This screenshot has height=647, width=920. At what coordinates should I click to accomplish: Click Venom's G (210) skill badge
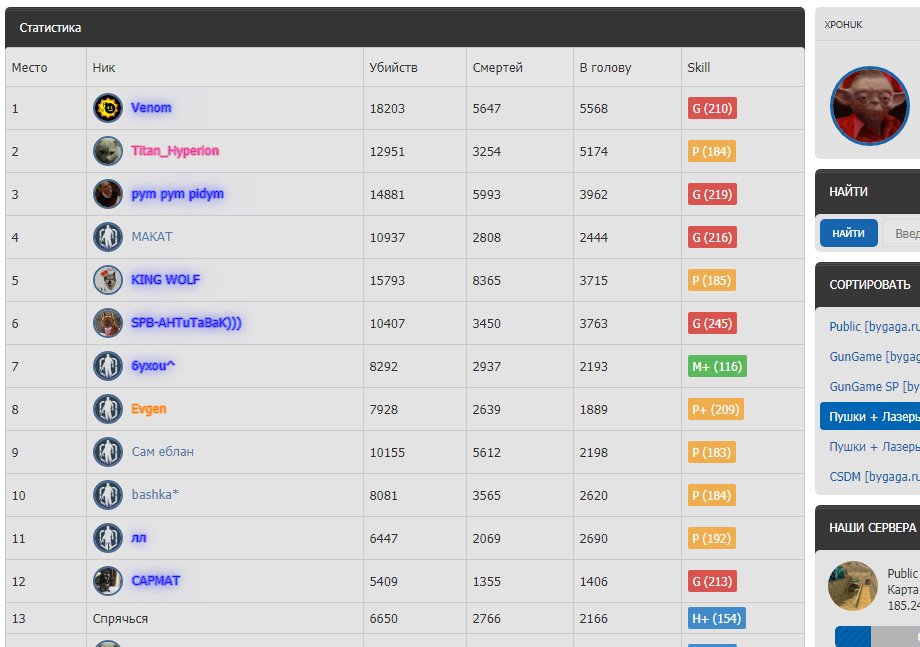(712, 109)
